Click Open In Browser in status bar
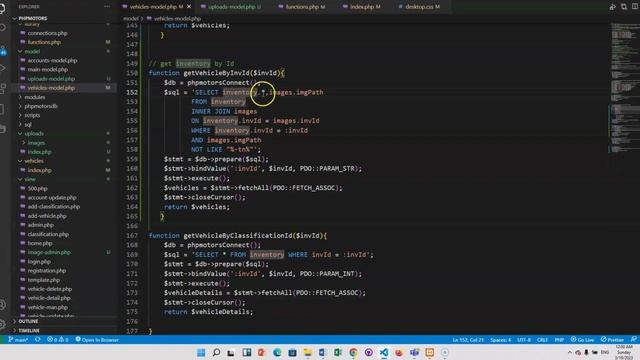 point(97,340)
